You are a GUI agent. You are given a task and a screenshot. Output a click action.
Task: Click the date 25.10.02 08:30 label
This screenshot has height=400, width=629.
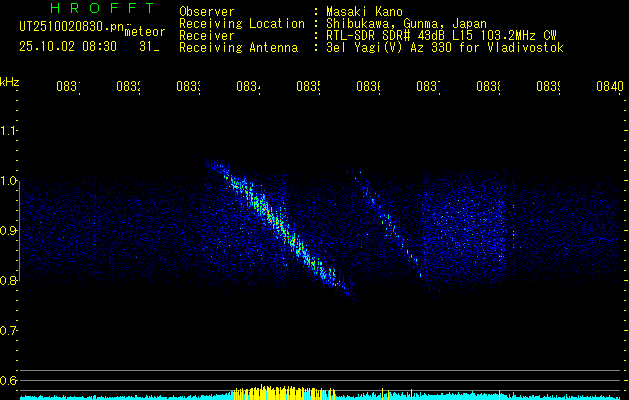tap(68, 47)
